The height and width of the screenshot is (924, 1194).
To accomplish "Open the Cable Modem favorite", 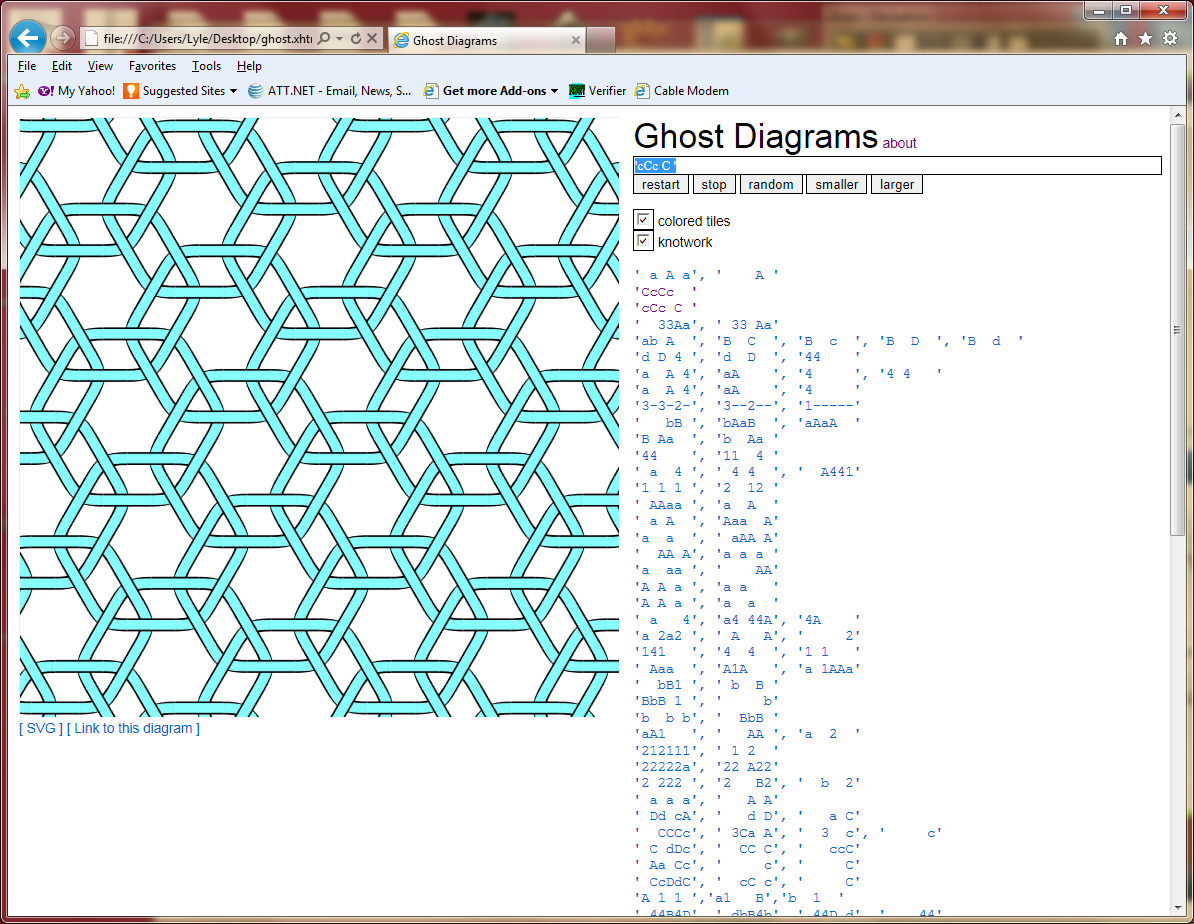I will point(682,91).
